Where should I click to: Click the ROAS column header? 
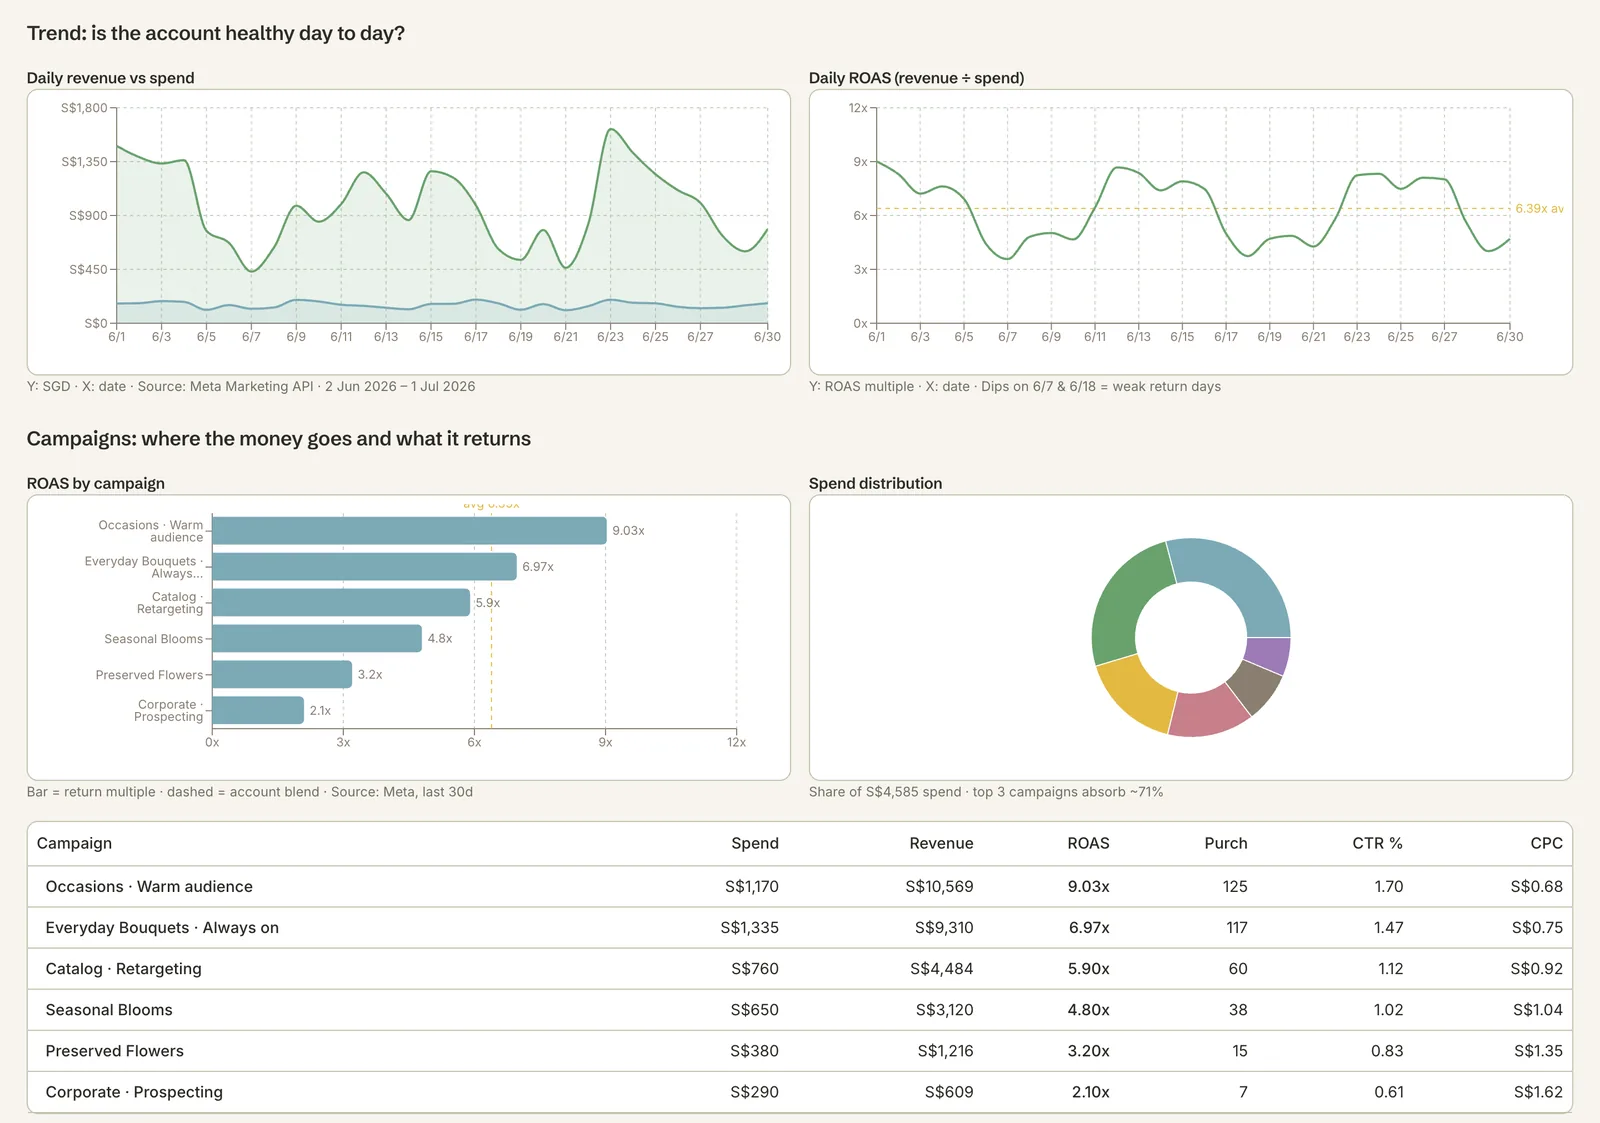(x=1088, y=843)
